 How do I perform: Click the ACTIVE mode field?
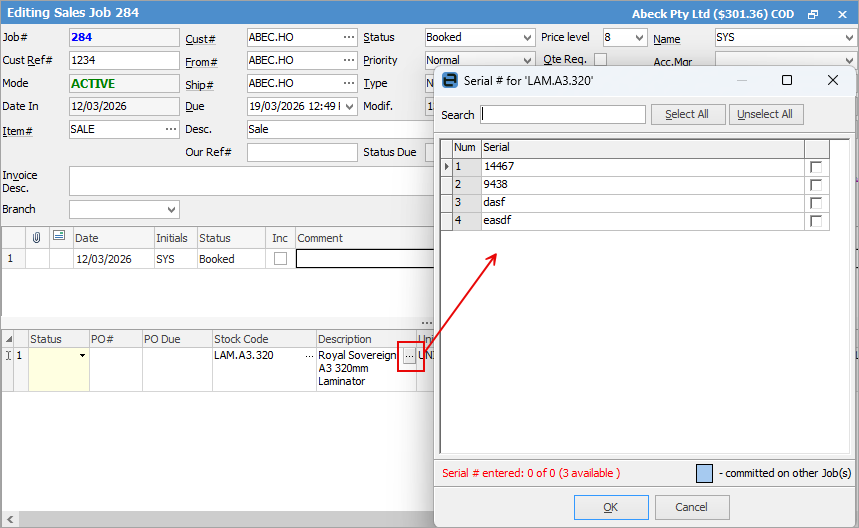point(124,83)
